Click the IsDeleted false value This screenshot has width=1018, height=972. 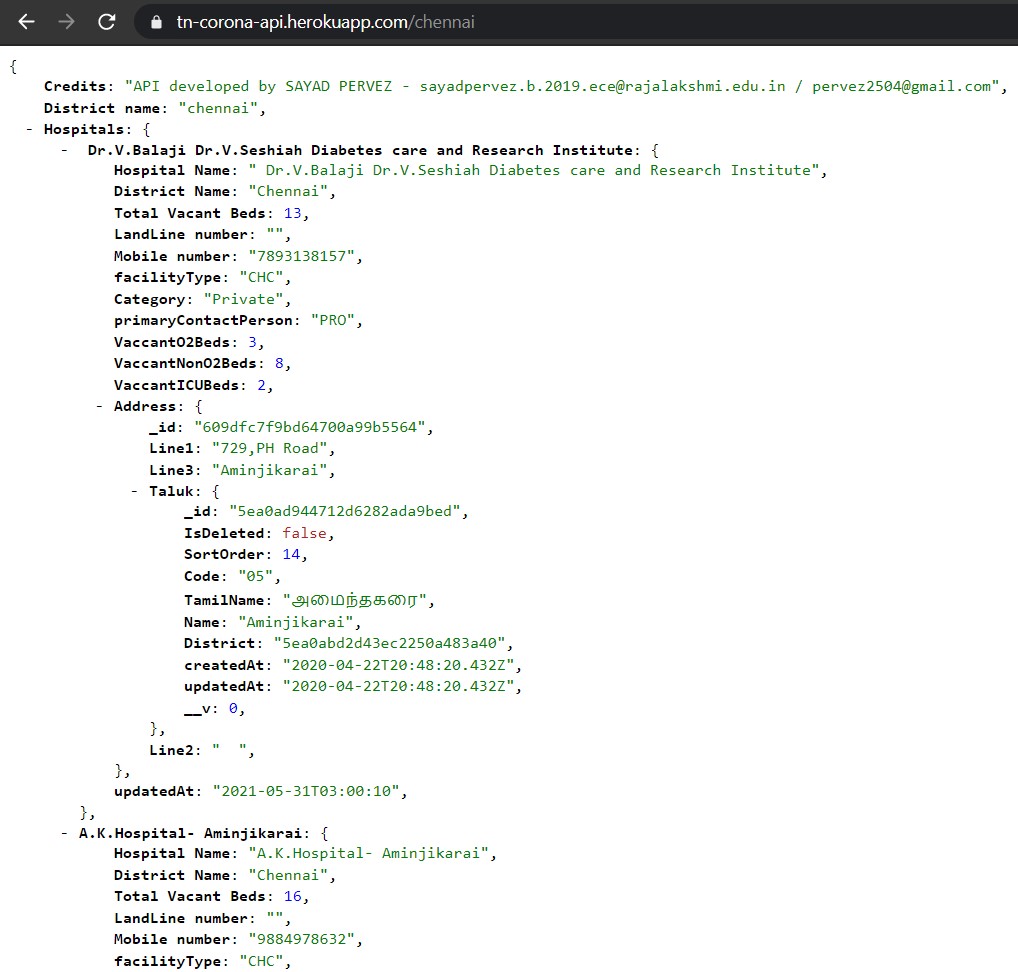pyautogui.click(x=303, y=533)
